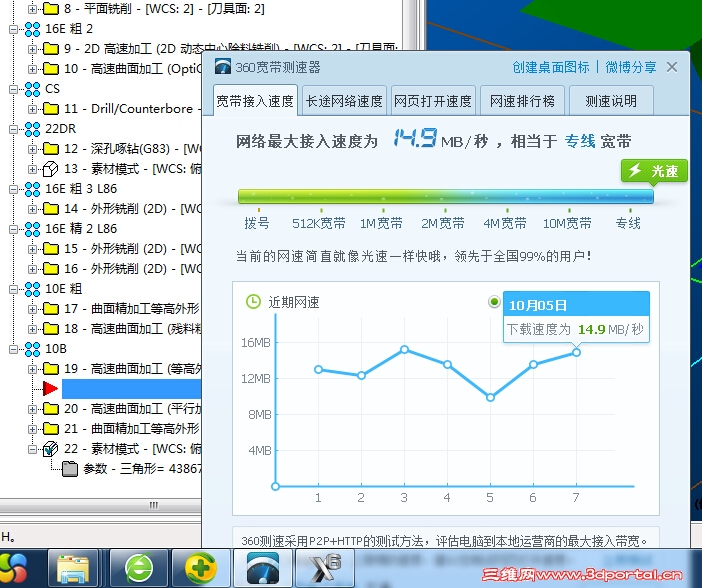Click the 10M宽带 speed level label
Viewport: 702px width, 588px height.
point(567,223)
